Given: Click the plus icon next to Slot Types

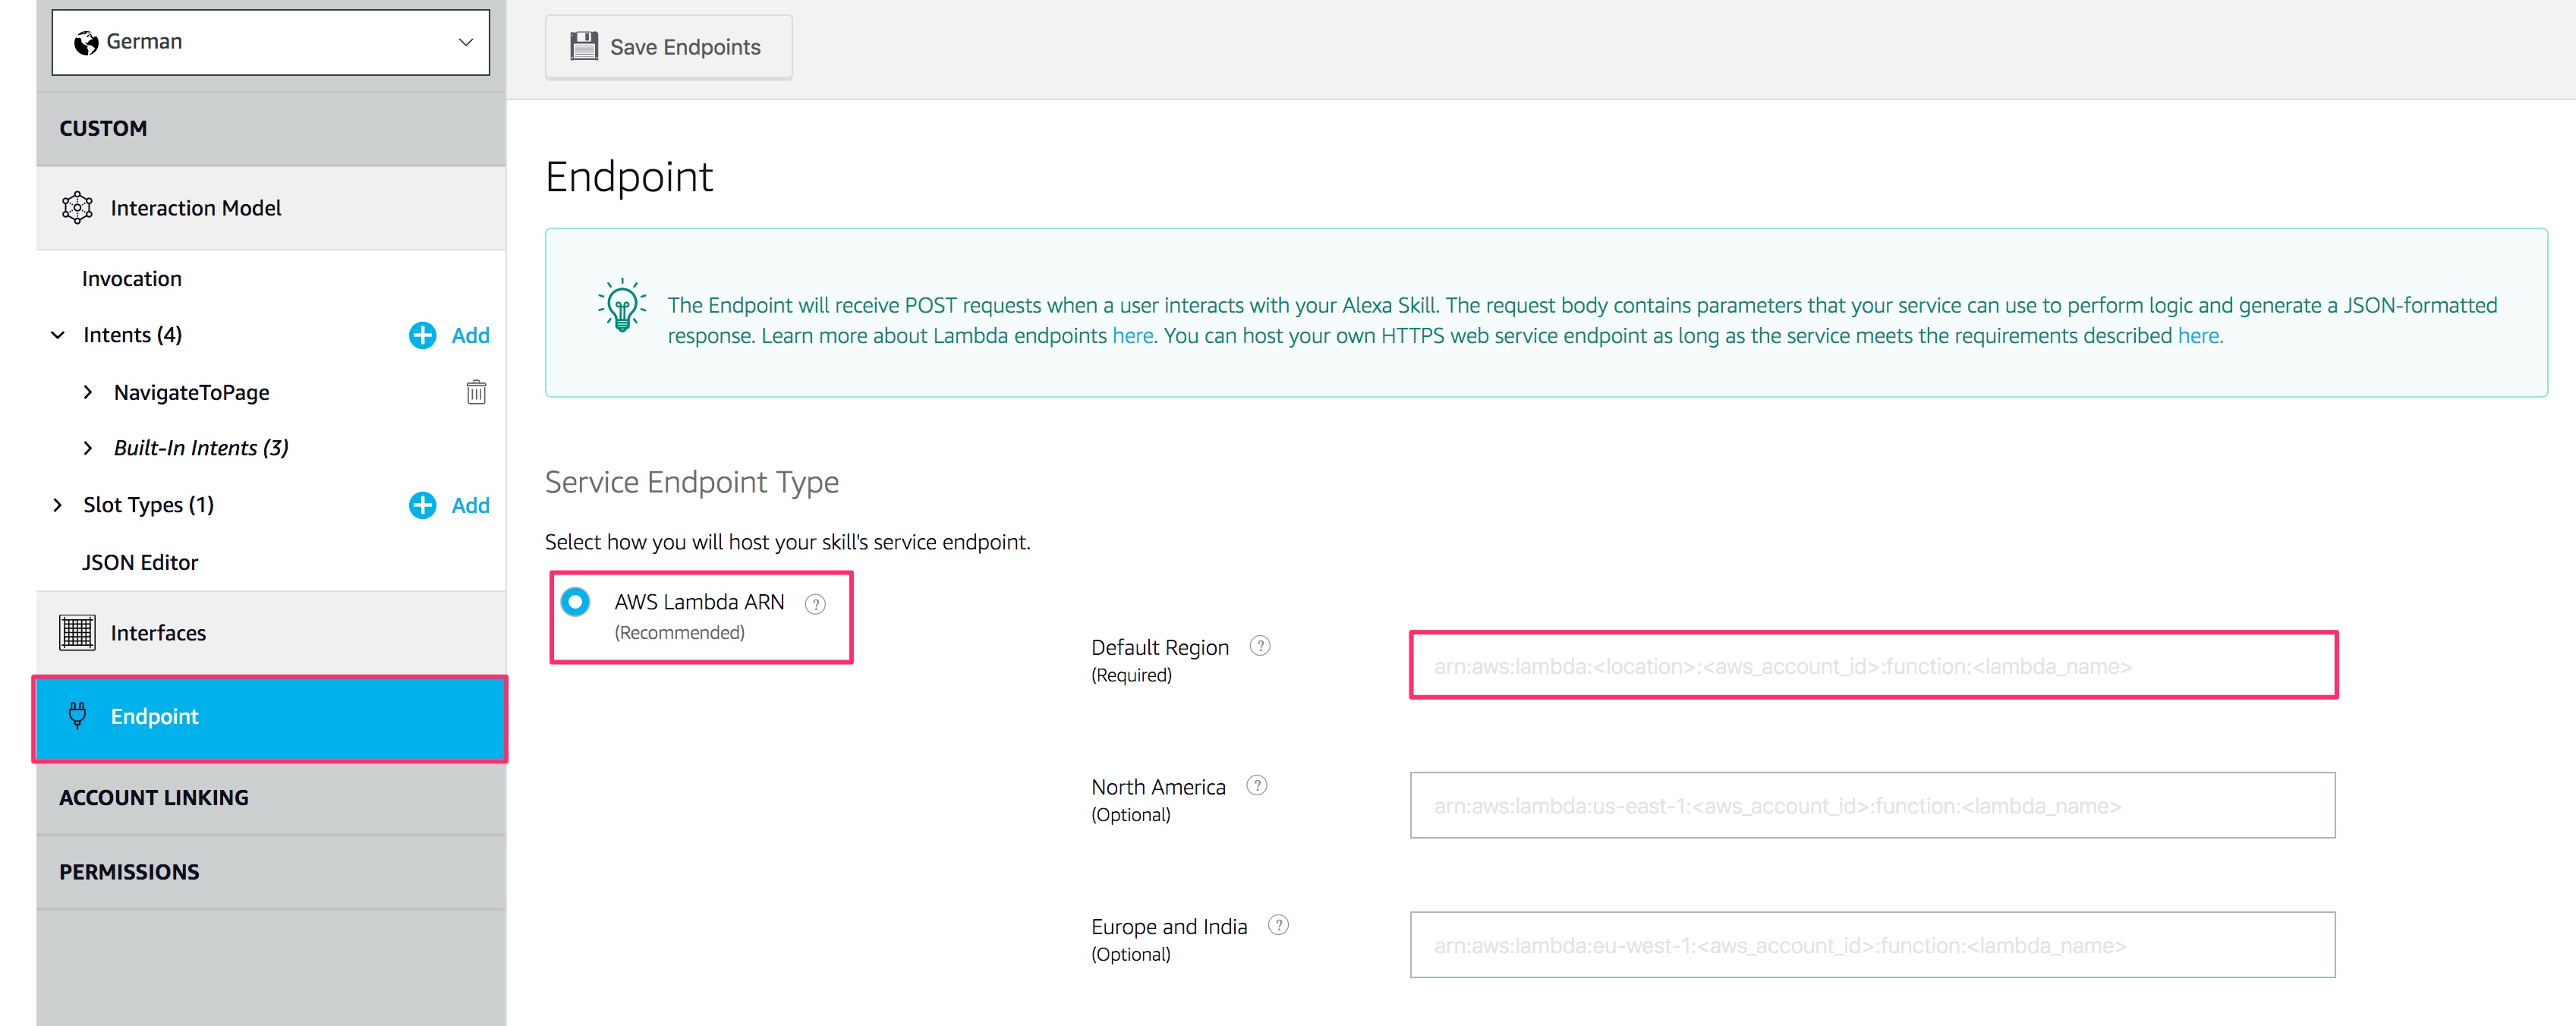Looking at the screenshot, I should tap(422, 505).
